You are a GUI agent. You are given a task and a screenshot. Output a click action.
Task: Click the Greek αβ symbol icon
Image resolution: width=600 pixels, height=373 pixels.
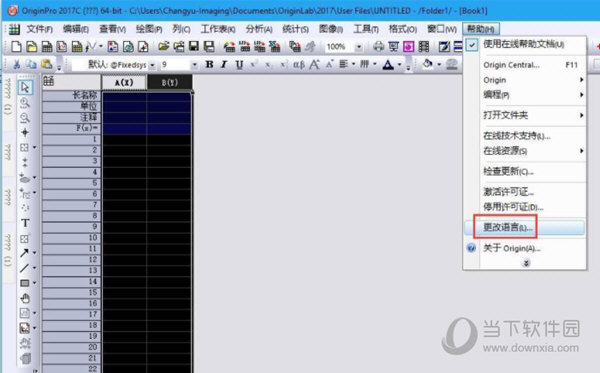click(x=299, y=65)
